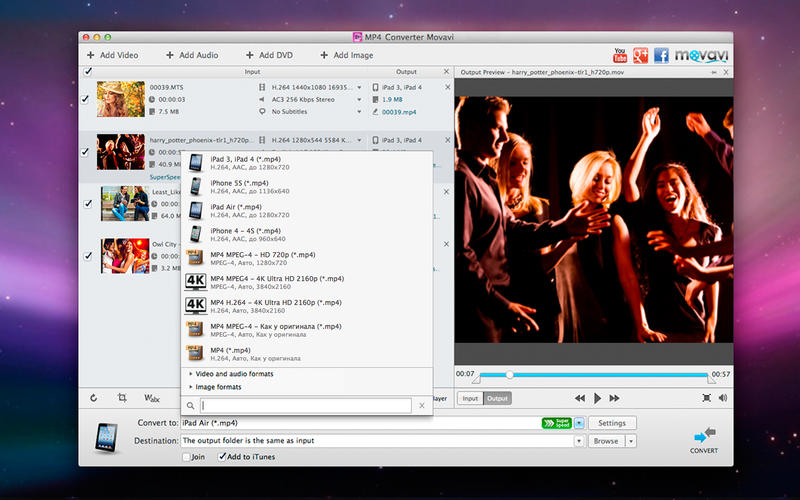Expand the Image formats section
The height and width of the screenshot is (500, 800).
(x=218, y=386)
